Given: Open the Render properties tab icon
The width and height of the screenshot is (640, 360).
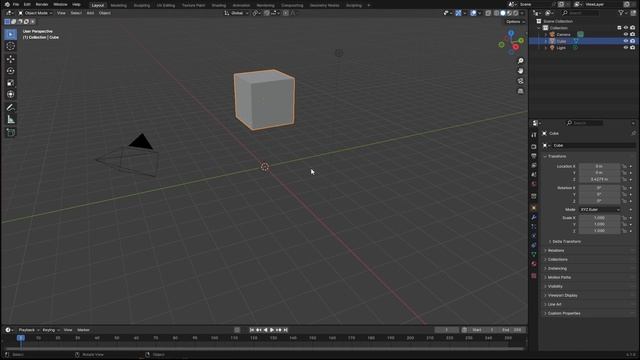Looking at the screenshot, I should coord(533,147).
